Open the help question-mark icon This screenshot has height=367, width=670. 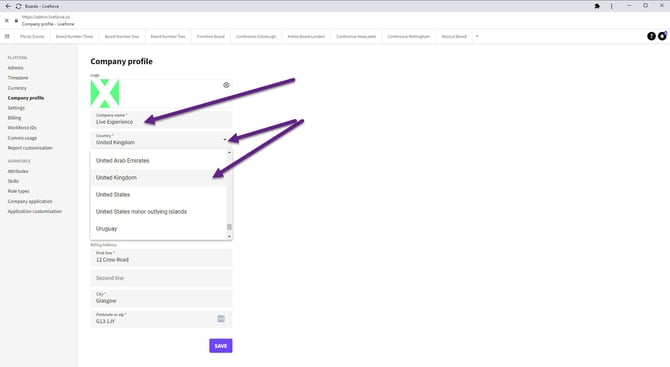pyautogui.click(x=651, y=36)
